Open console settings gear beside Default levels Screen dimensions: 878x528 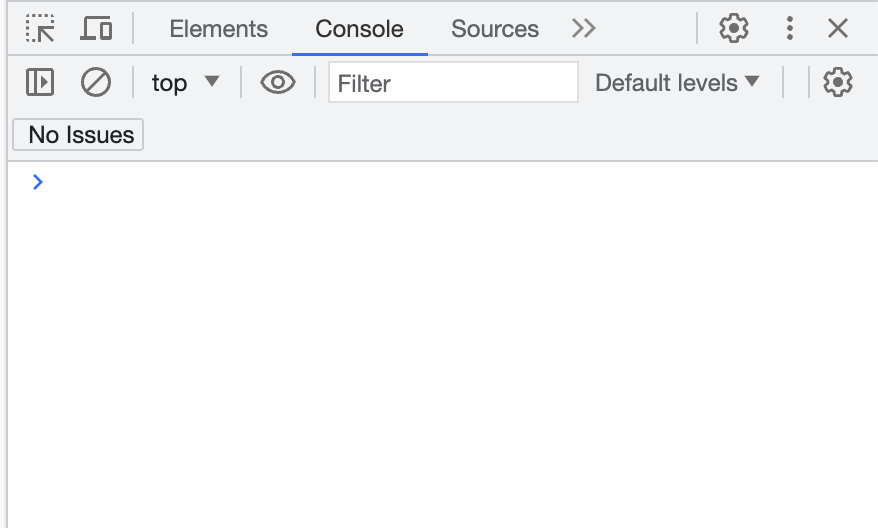pyautogui.click(x=838, y=82)
